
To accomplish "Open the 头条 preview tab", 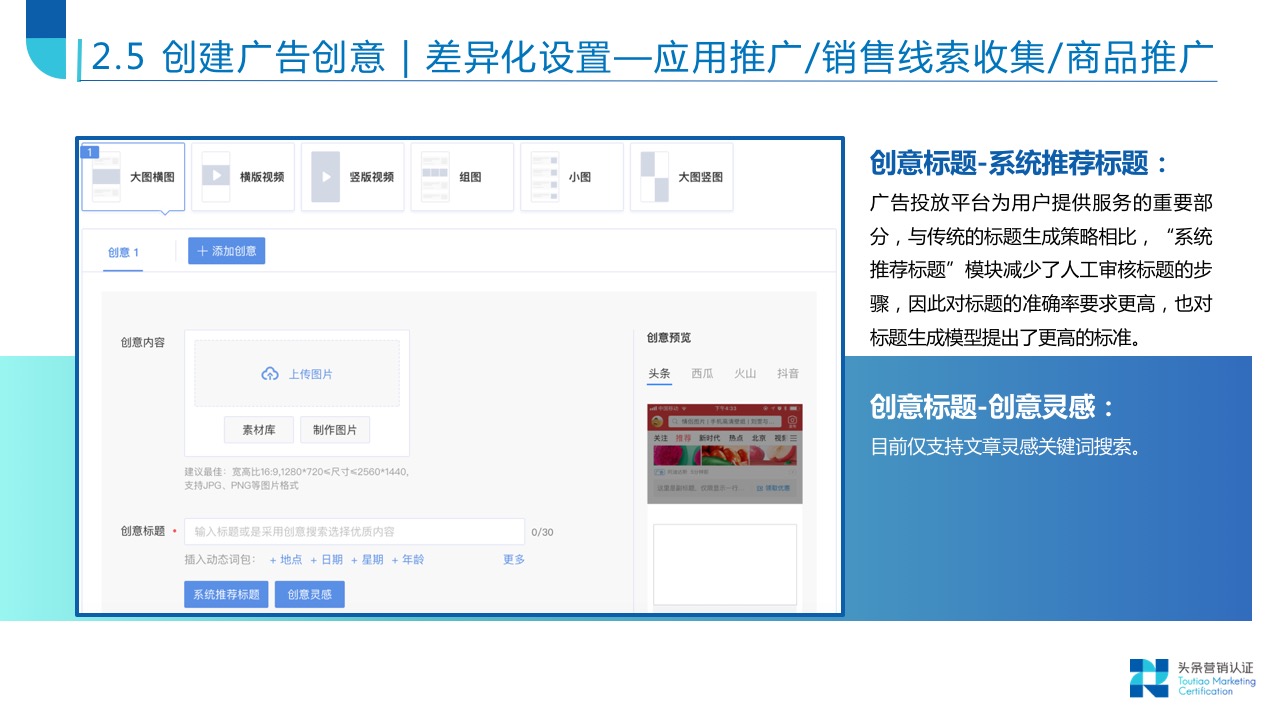I will pos(659,374).
